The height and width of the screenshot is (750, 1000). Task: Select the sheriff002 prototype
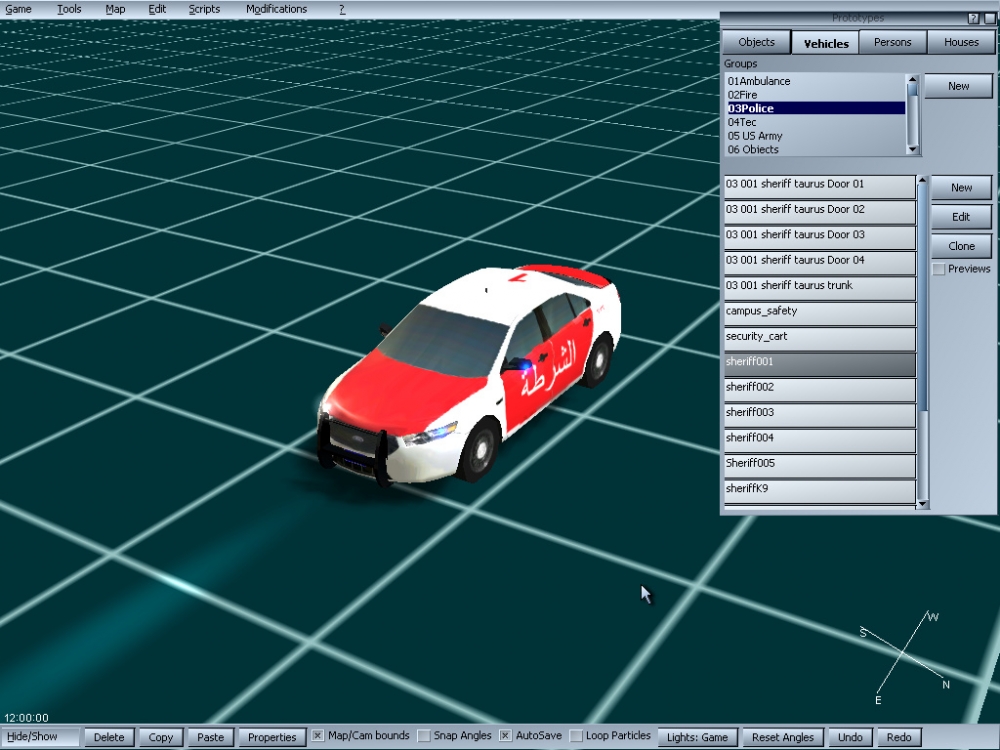tap(820, 390)
